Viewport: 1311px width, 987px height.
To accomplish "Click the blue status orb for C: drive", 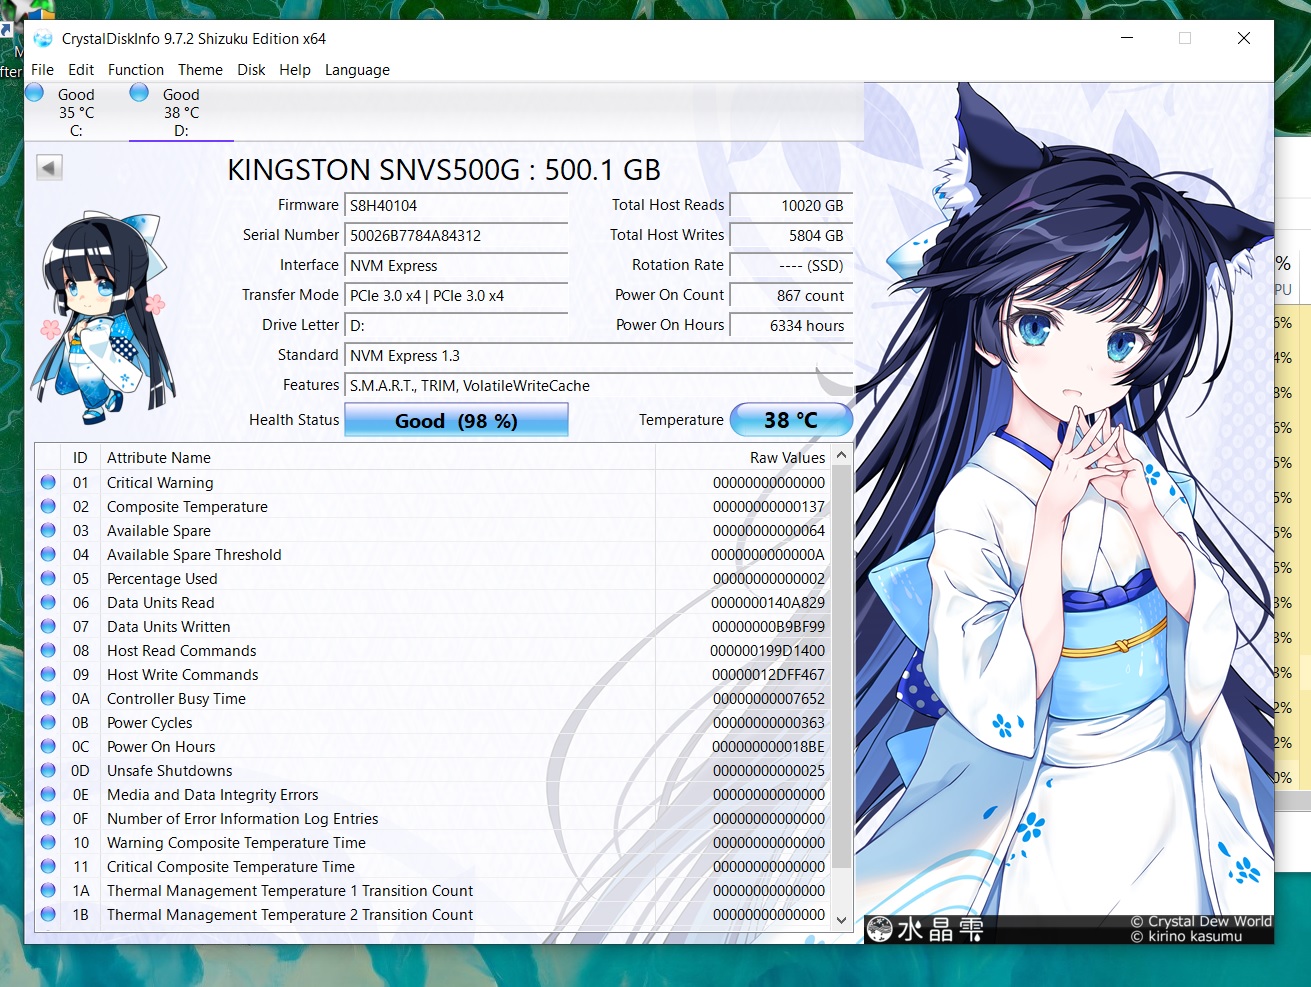I will [x=35, y=94].
